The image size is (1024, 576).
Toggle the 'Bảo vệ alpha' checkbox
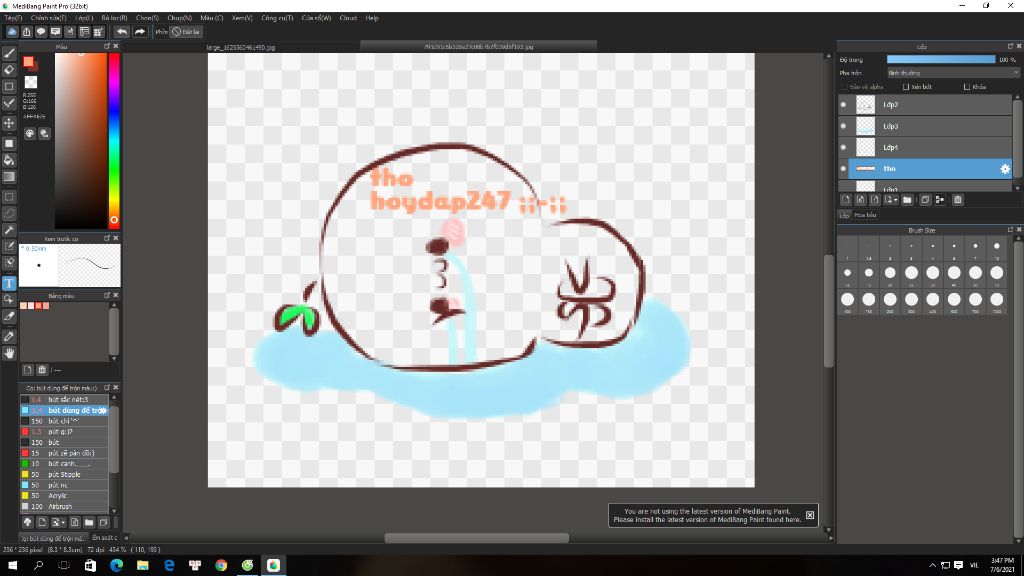tap(844, 87)
